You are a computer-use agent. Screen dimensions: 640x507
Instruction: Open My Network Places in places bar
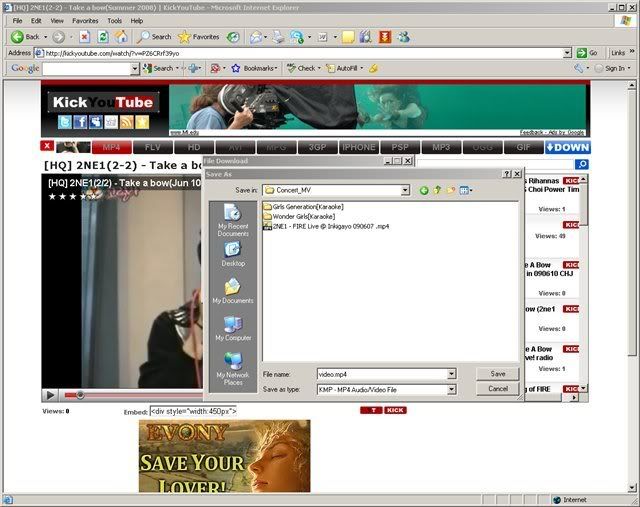pos(233,369)
